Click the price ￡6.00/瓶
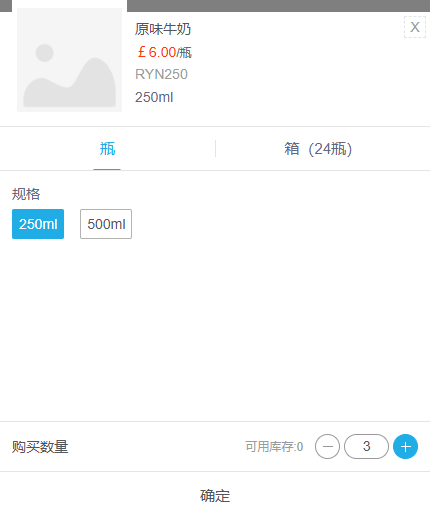The height and width of the screenshot is (520, 430). click(x=164, y=52)
